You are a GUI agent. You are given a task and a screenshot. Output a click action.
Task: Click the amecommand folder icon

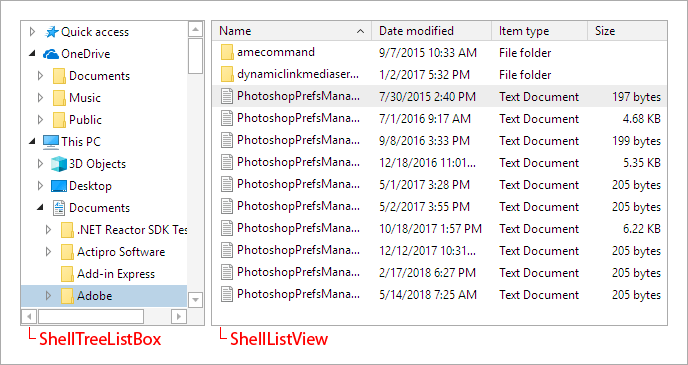pyautogui.click(x=227, y=53)
